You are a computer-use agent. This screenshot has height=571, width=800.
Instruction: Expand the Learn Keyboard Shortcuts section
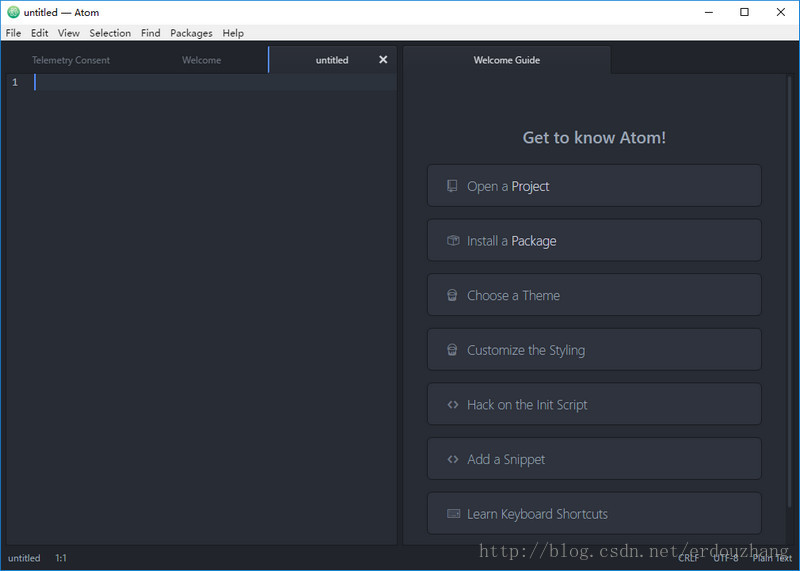pos(594,513)
